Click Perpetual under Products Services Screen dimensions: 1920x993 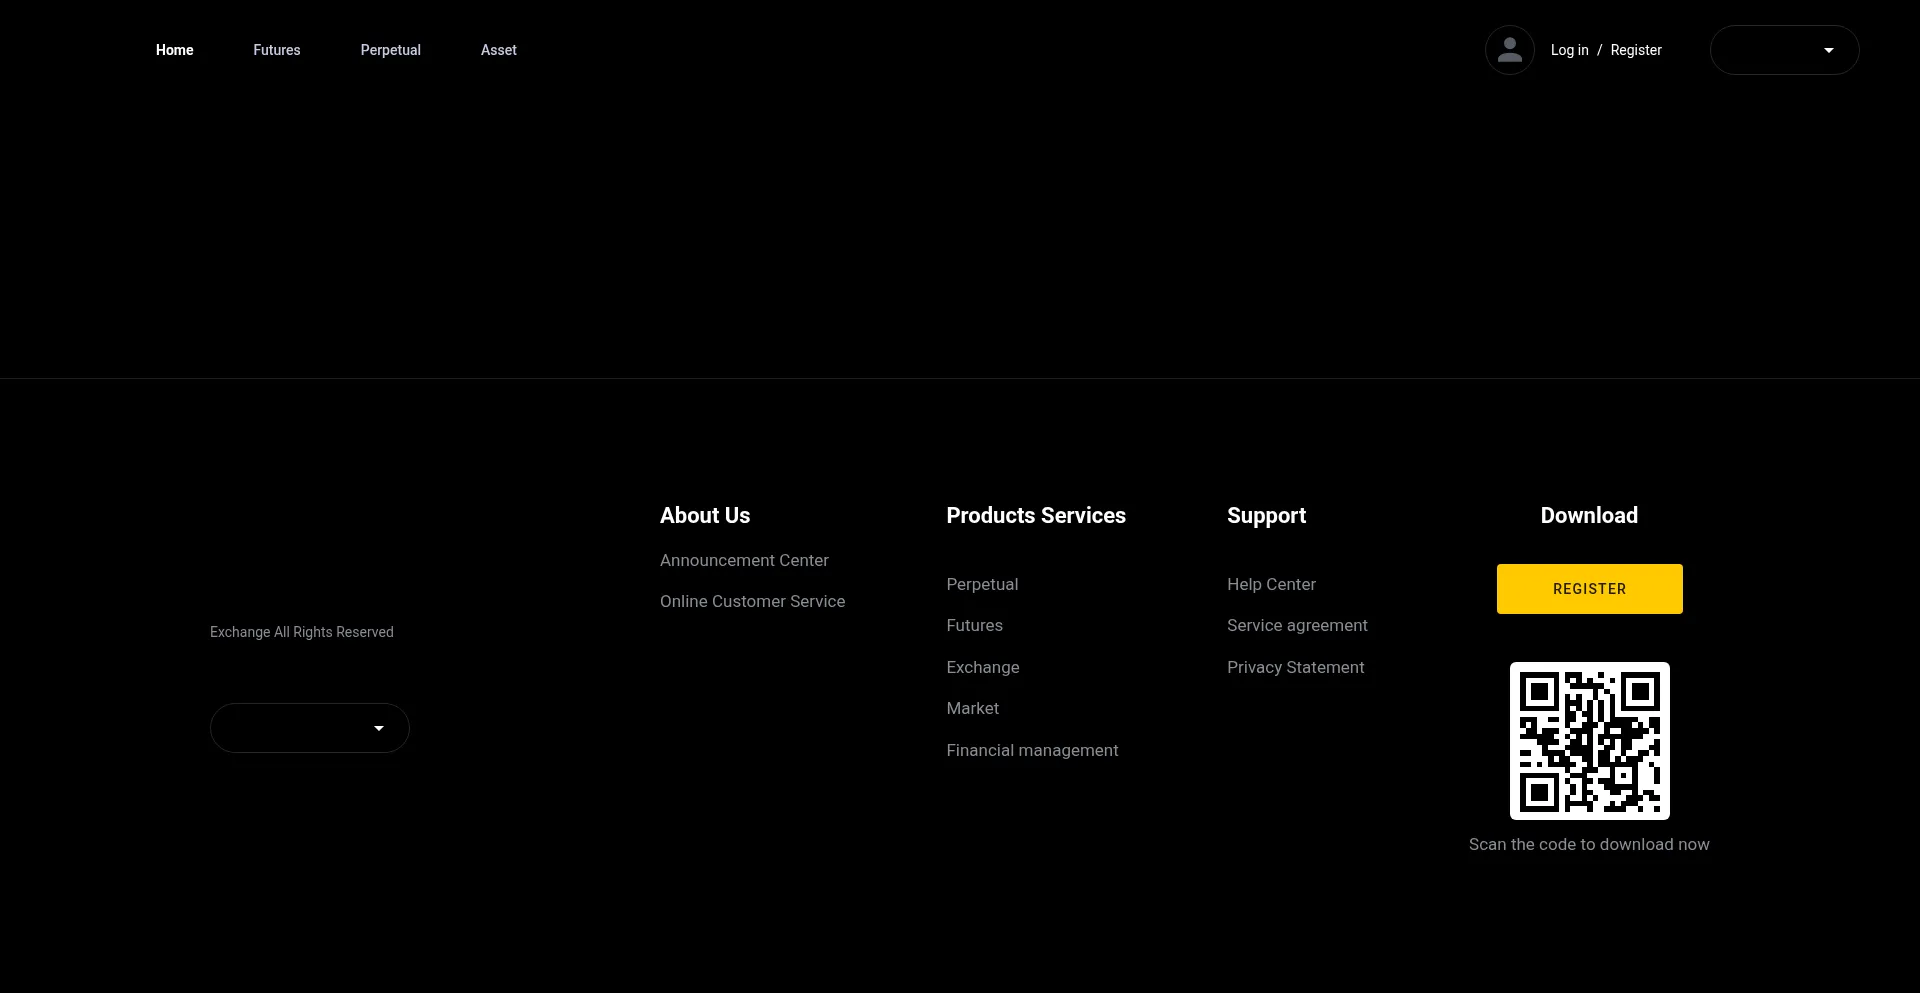[982, 585]
